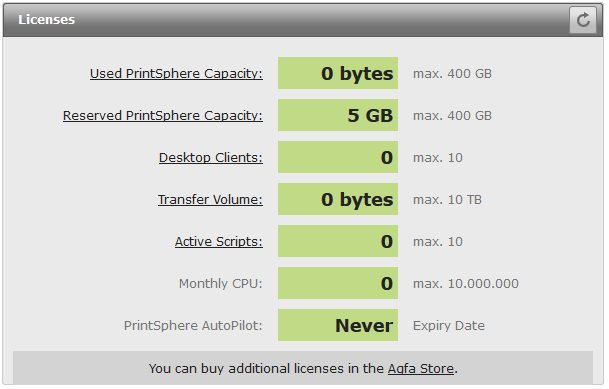
Task: Click the Expiry Date text
Action: click(x=449, y=325)
